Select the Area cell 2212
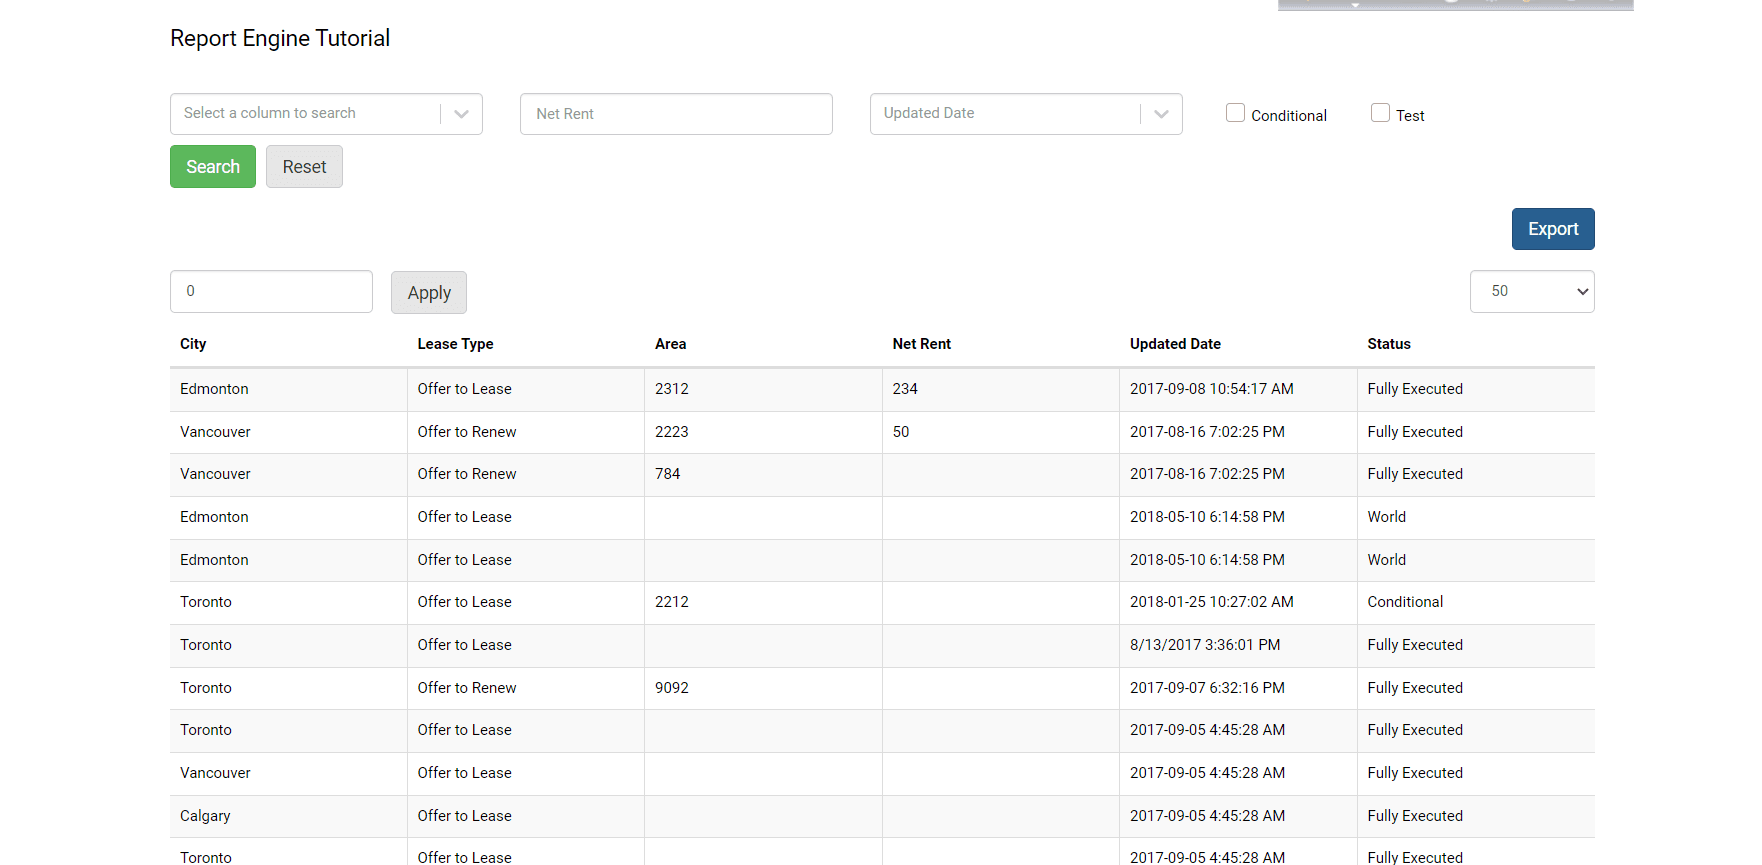The height and width of the screenshot is (865, 1762). [763, 602]
